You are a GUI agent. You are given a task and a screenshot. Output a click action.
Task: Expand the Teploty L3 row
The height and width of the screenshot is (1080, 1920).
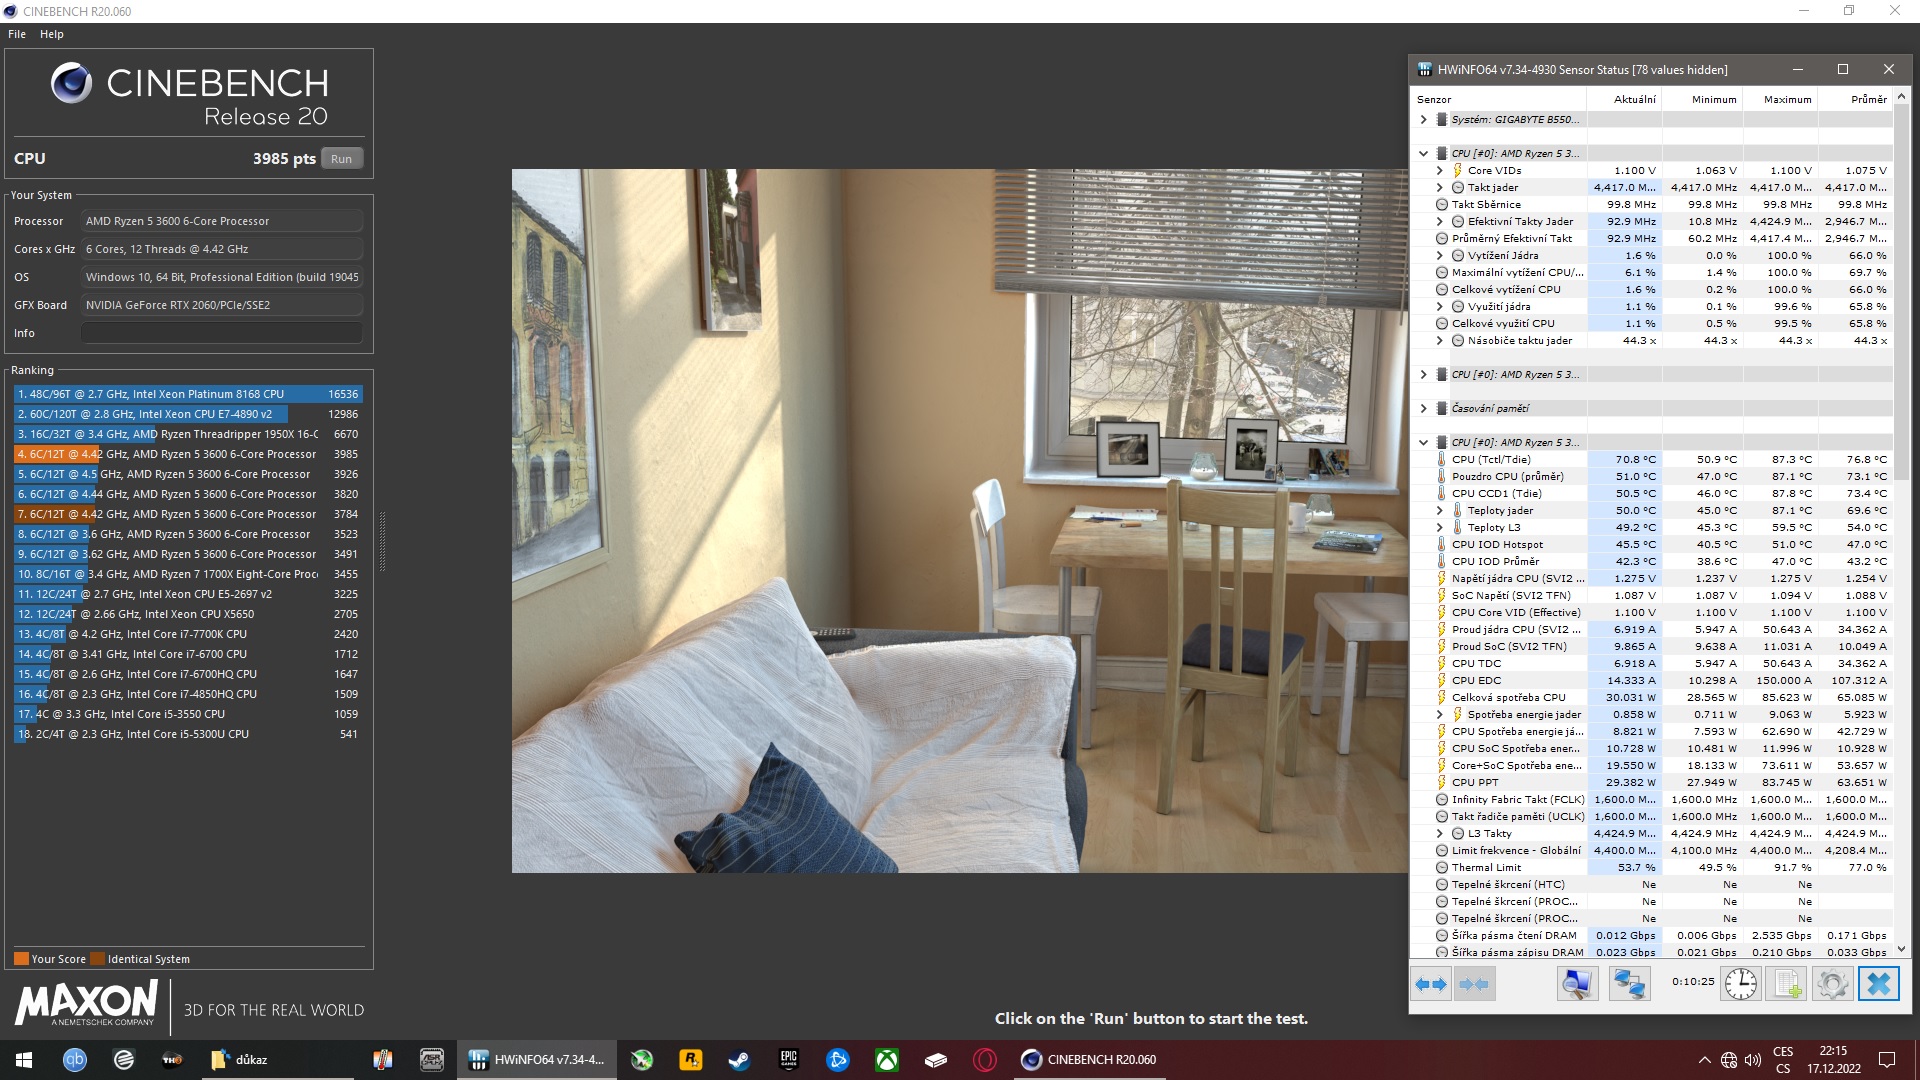1439,528
